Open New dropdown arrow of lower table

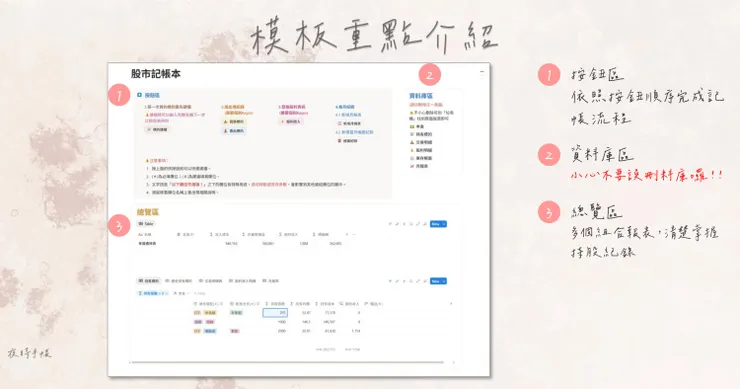(x=444, y=281)
